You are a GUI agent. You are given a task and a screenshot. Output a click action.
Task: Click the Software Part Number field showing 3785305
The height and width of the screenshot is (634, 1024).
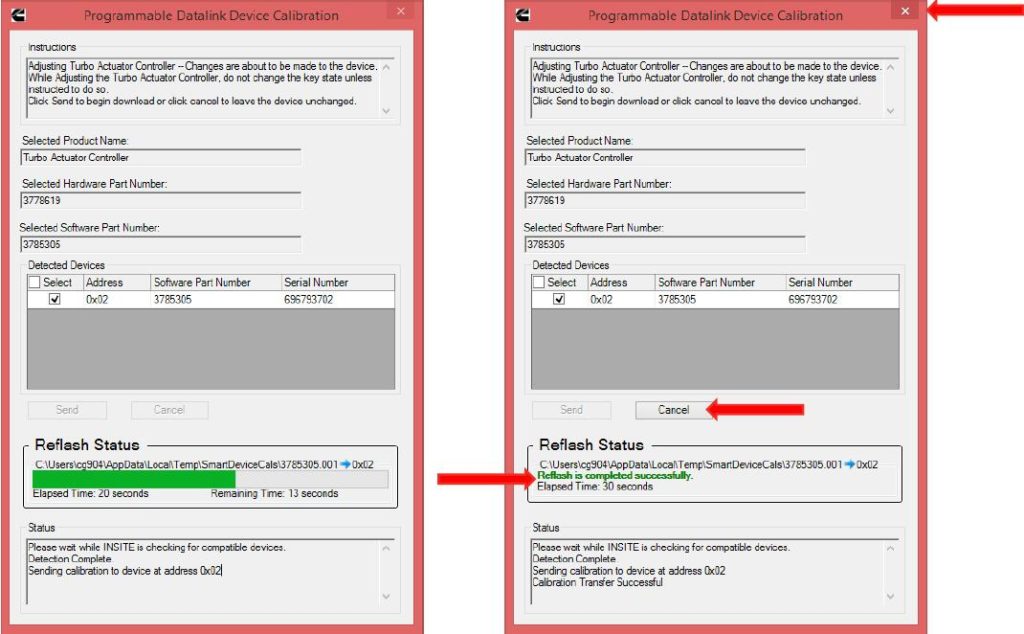coord(160,244)
